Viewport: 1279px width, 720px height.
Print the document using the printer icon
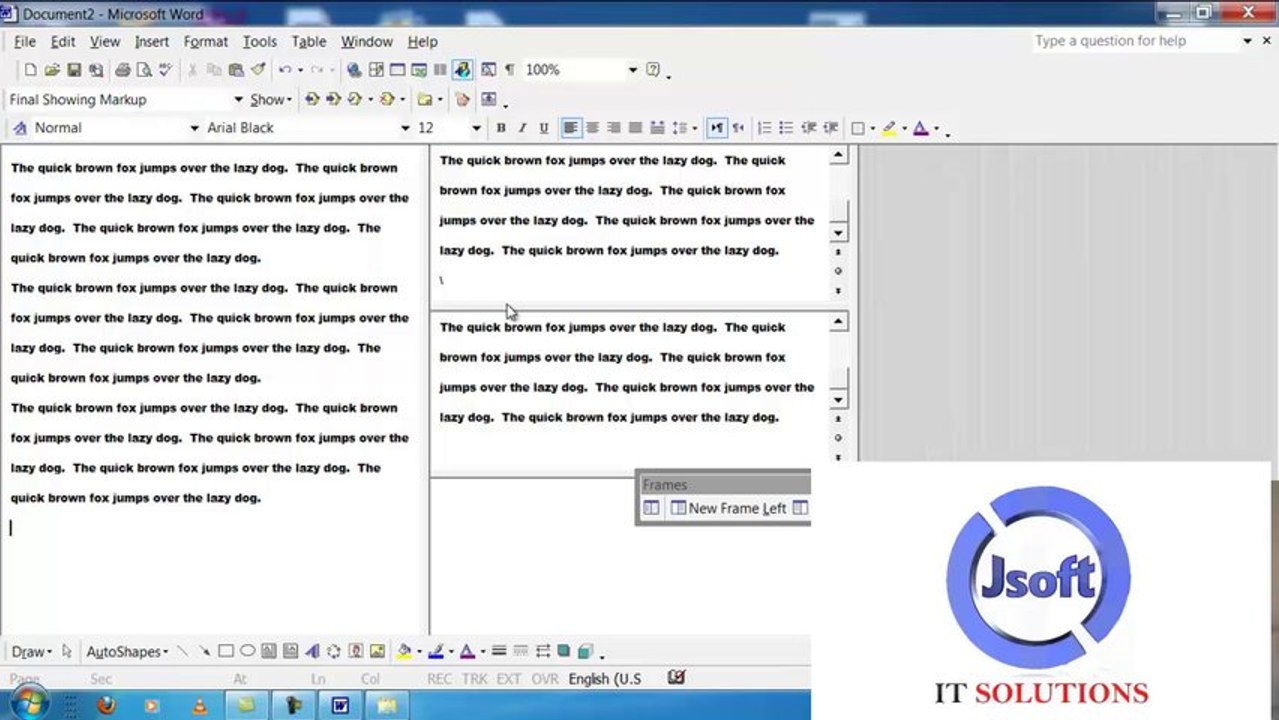coord(122,70)
